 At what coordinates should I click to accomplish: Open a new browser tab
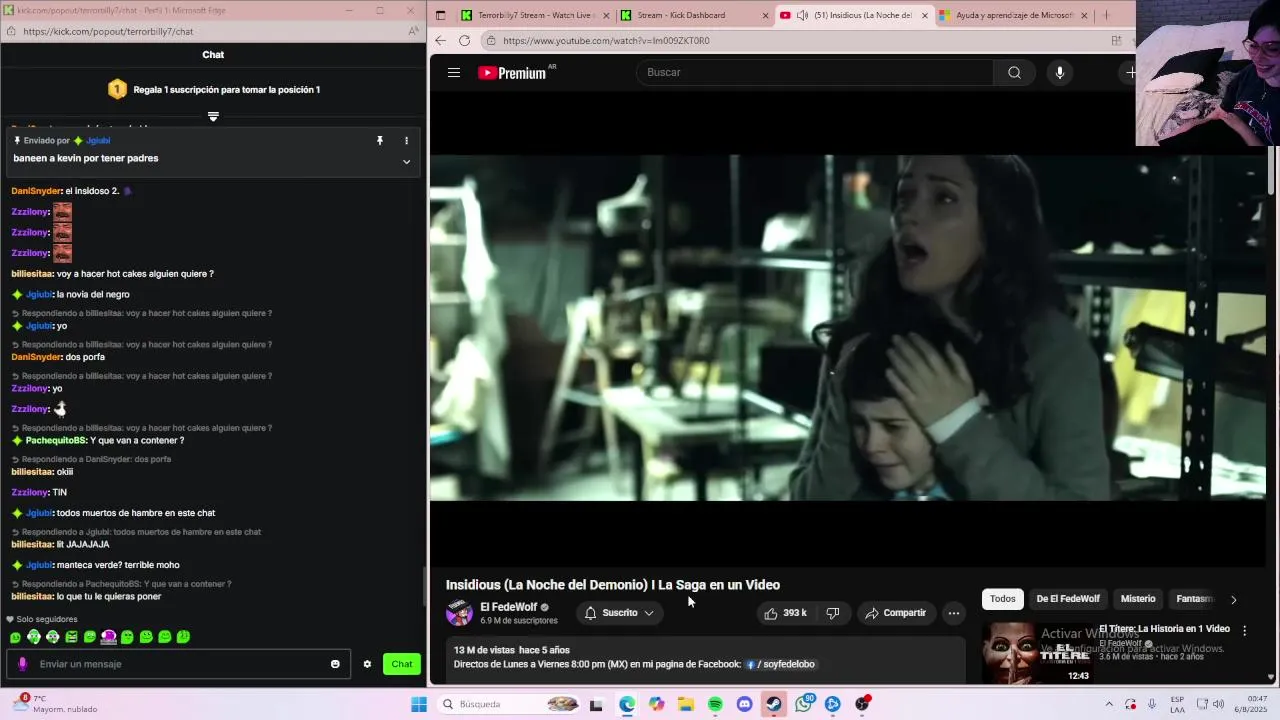pyautogui.click(x=1106, y=15)
